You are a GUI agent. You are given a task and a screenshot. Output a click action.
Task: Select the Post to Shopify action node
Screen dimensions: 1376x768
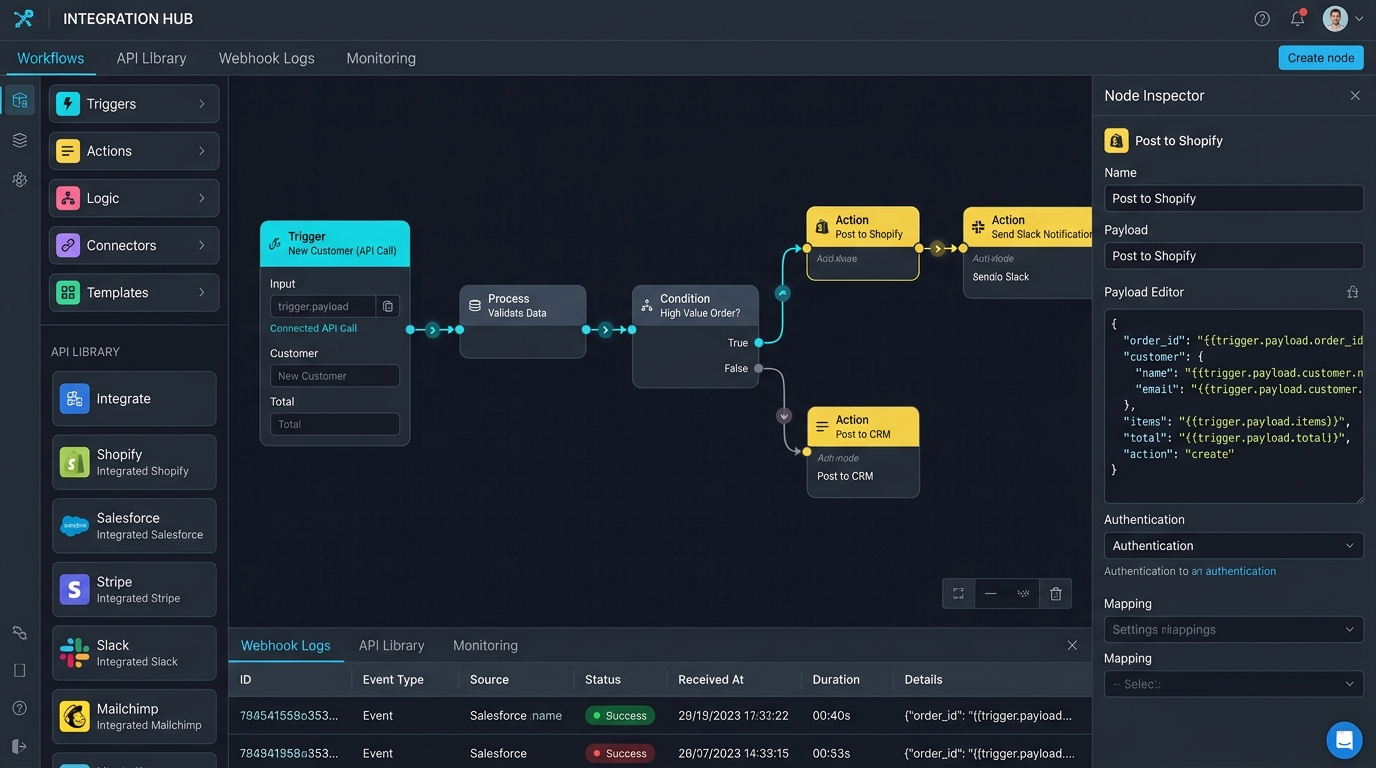[x=863, y=243]
